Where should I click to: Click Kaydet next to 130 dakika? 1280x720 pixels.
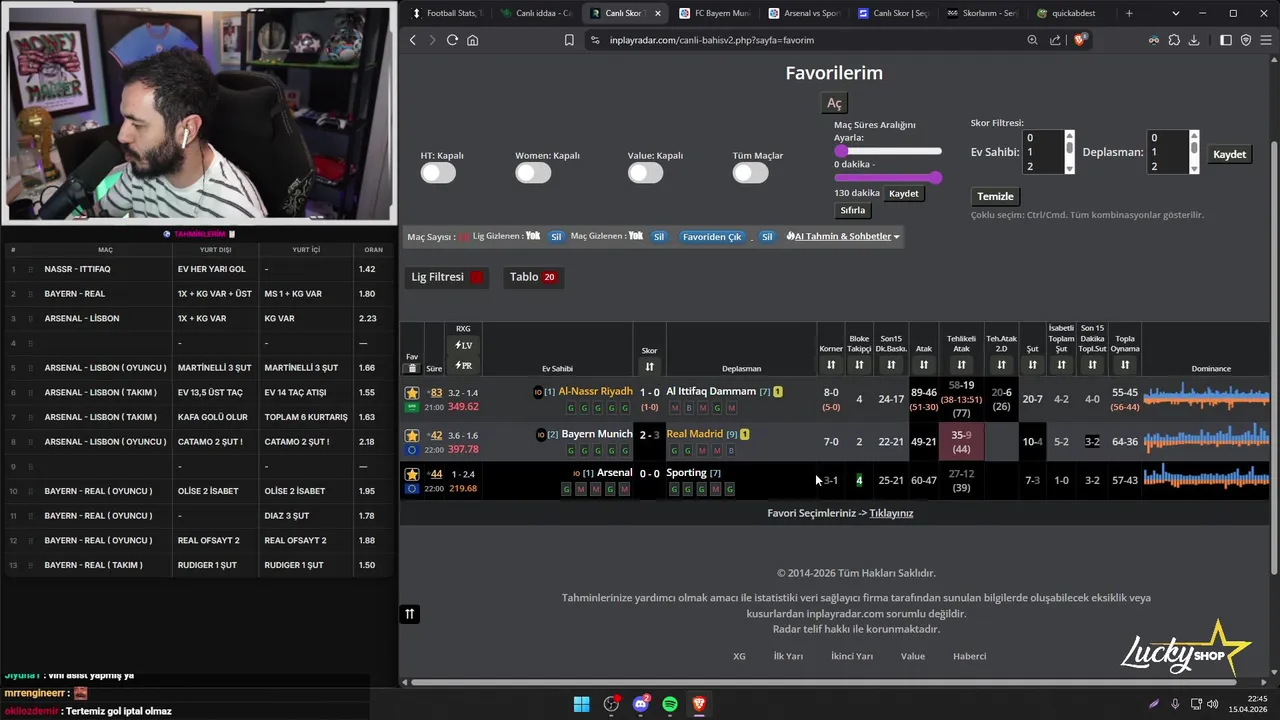coord(903,194)
